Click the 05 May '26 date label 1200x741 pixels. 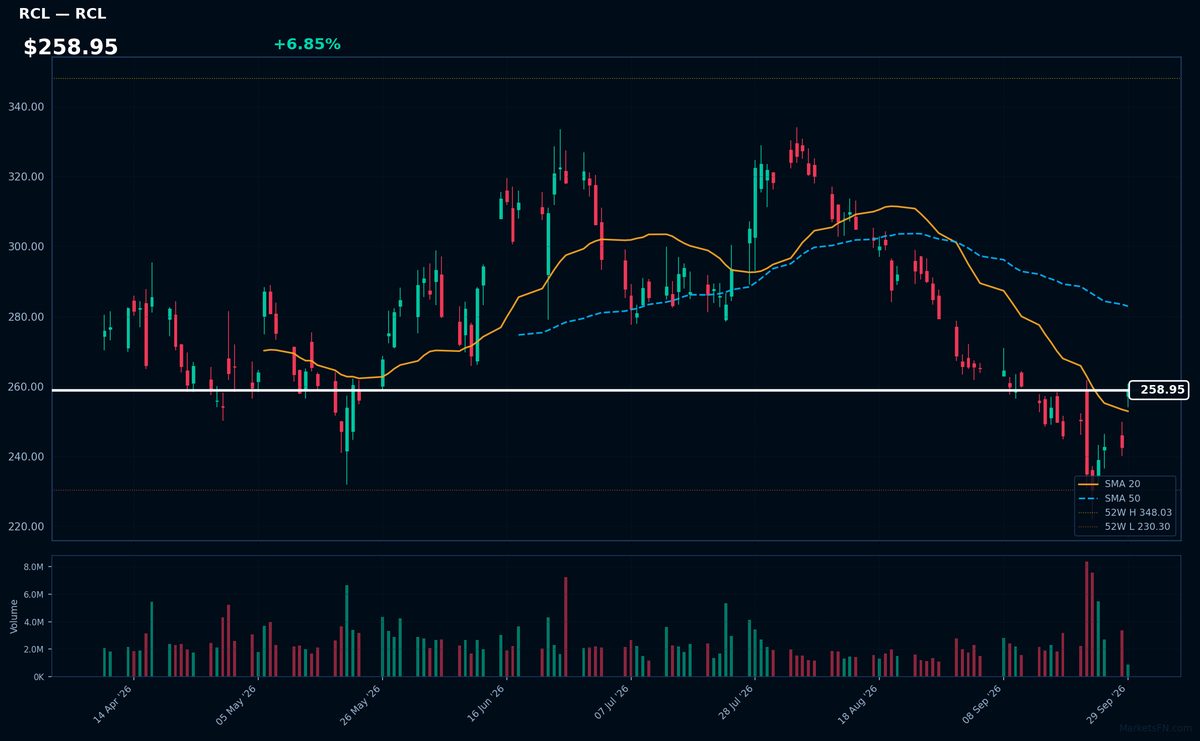238,704
